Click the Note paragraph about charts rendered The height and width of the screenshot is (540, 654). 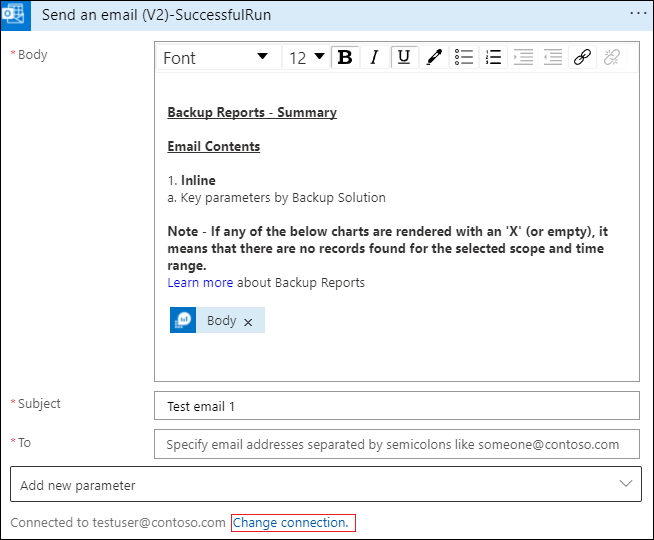pyautogui.click(x=387, y=249)
